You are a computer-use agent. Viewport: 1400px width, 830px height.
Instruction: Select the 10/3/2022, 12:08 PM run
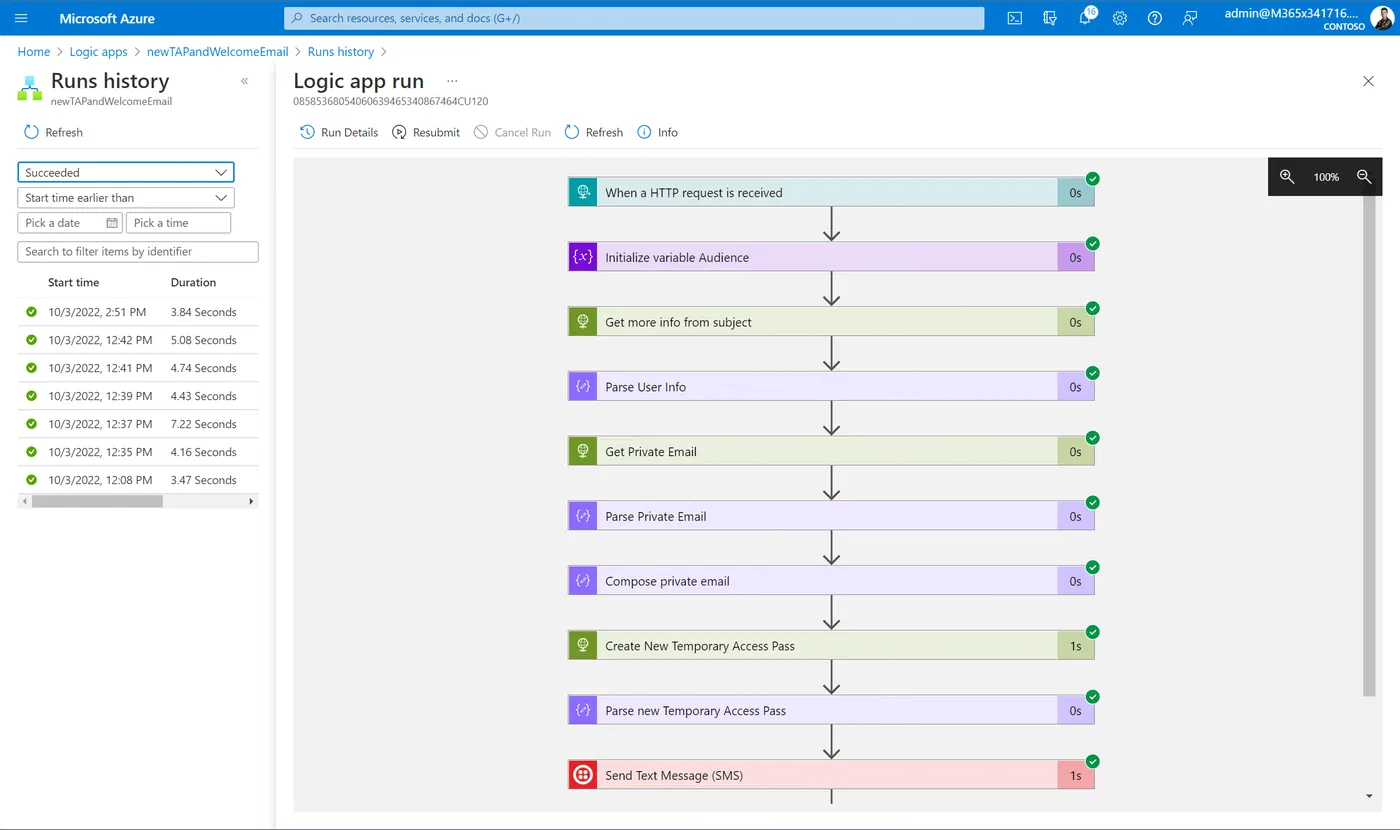tap(138, 480)
